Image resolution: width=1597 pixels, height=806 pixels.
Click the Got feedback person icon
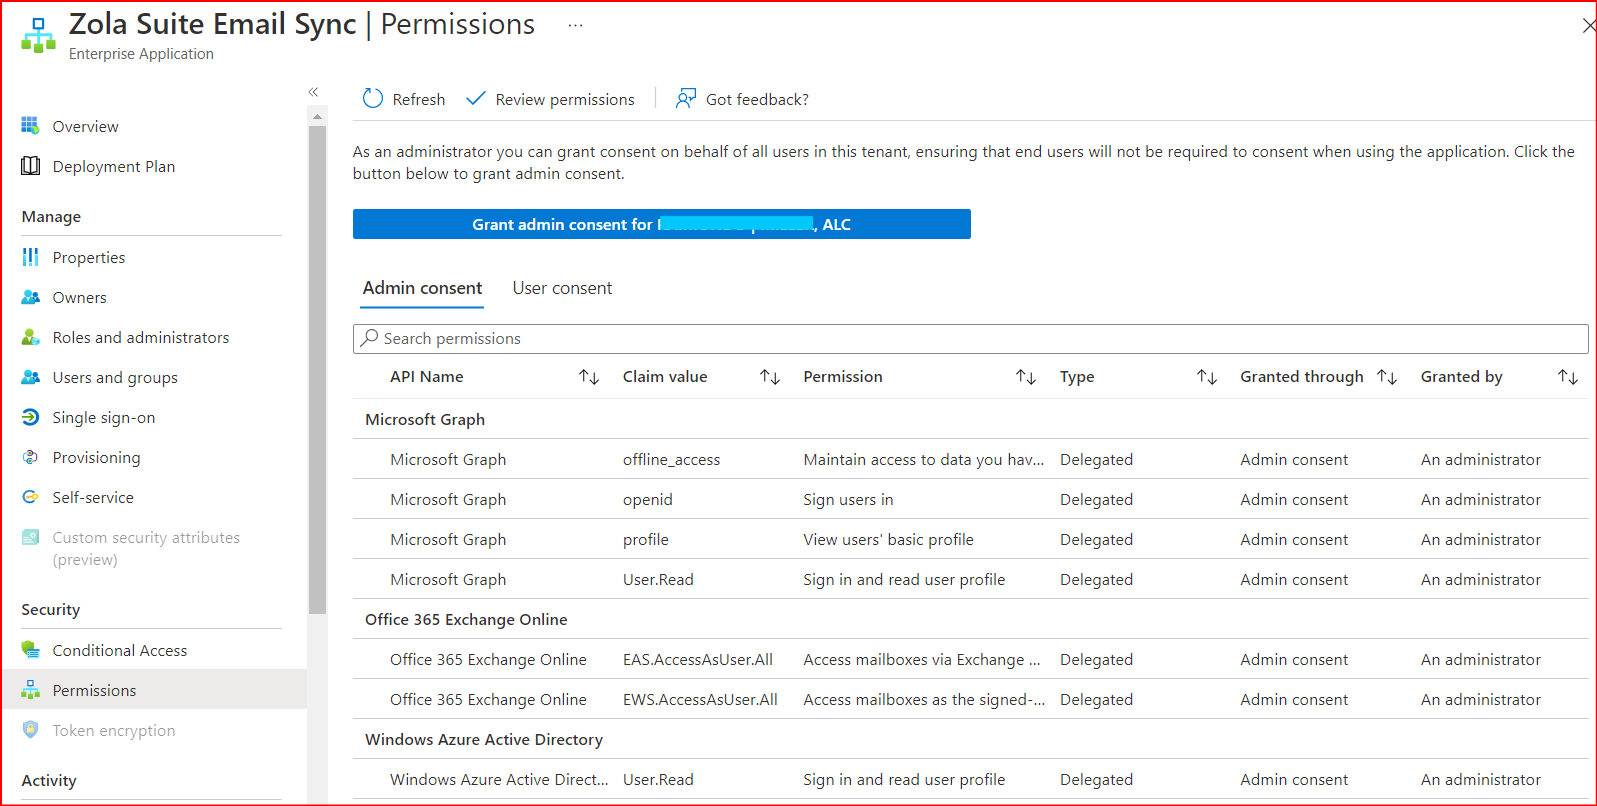point(686,98)
